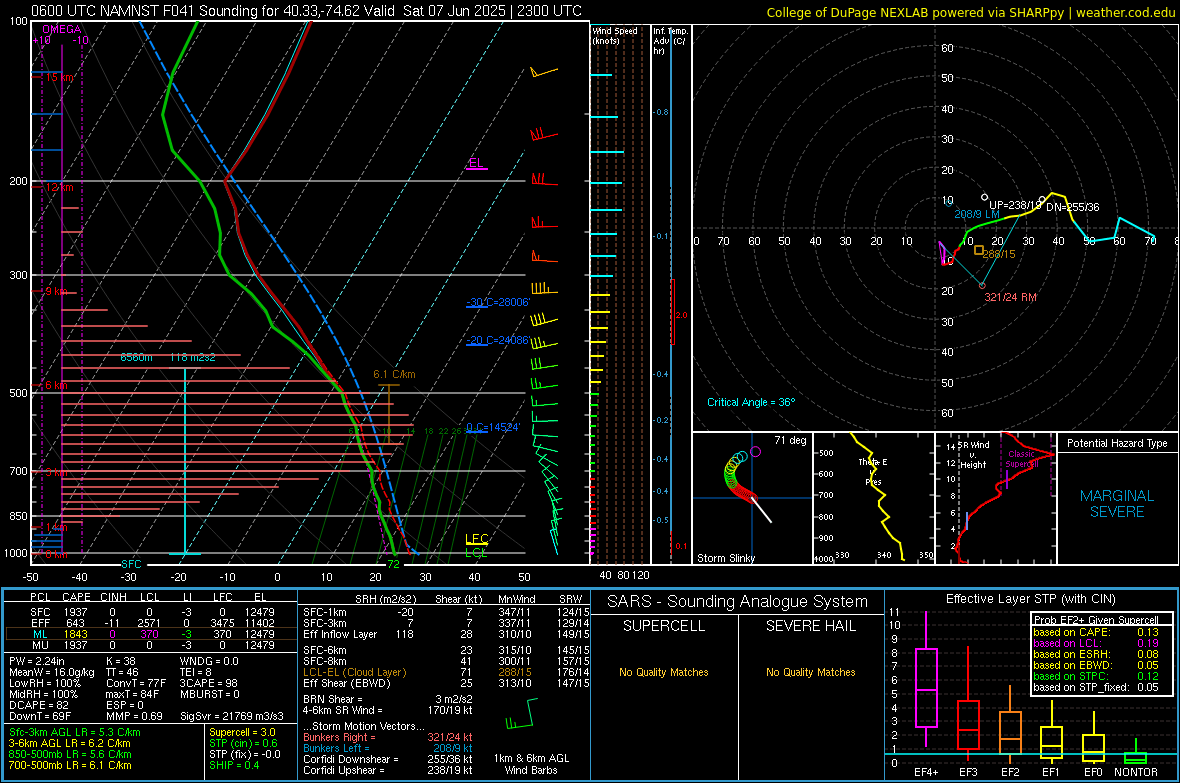Click the Theta-E v. Pres panel label
The width and height of the screenshot is (1180, 783).
[873, 471]
